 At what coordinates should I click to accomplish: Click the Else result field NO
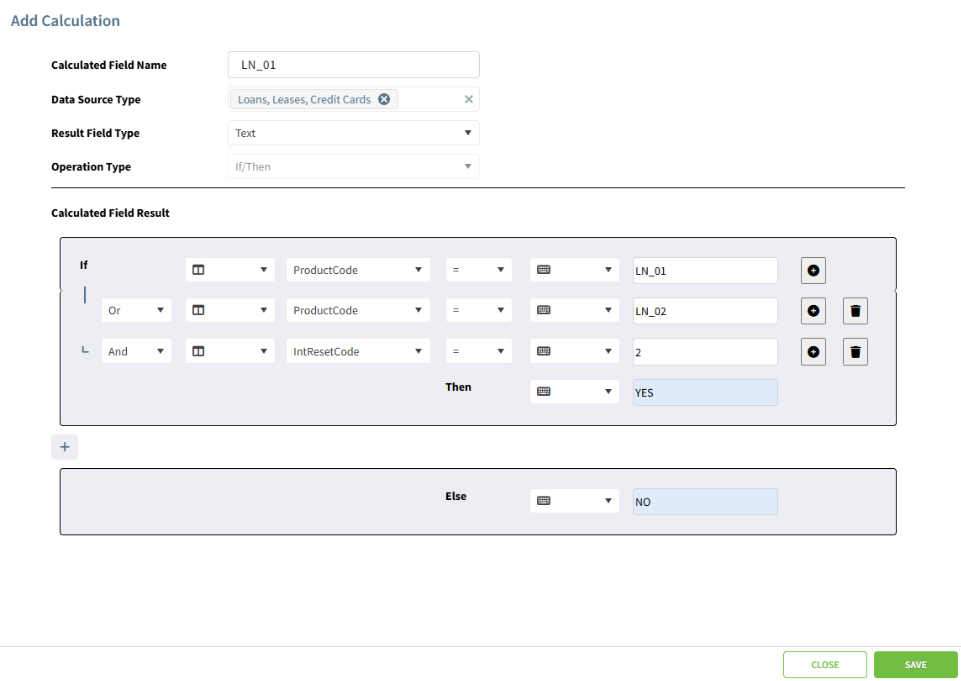[705, 501]
